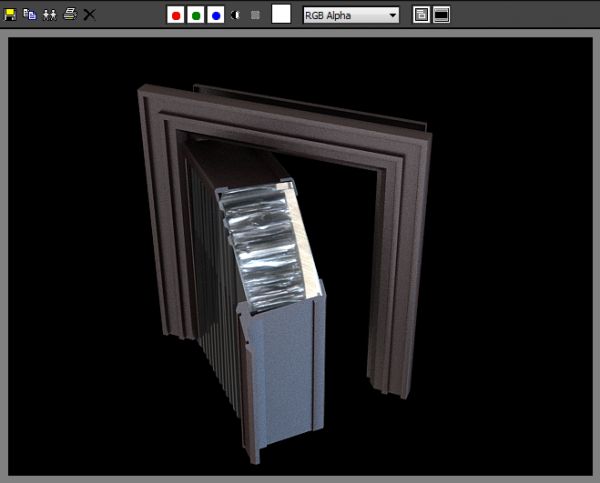Click the ribbed side edge of the door
Viewport: 600px width, 483px height.
pos(215,300)
